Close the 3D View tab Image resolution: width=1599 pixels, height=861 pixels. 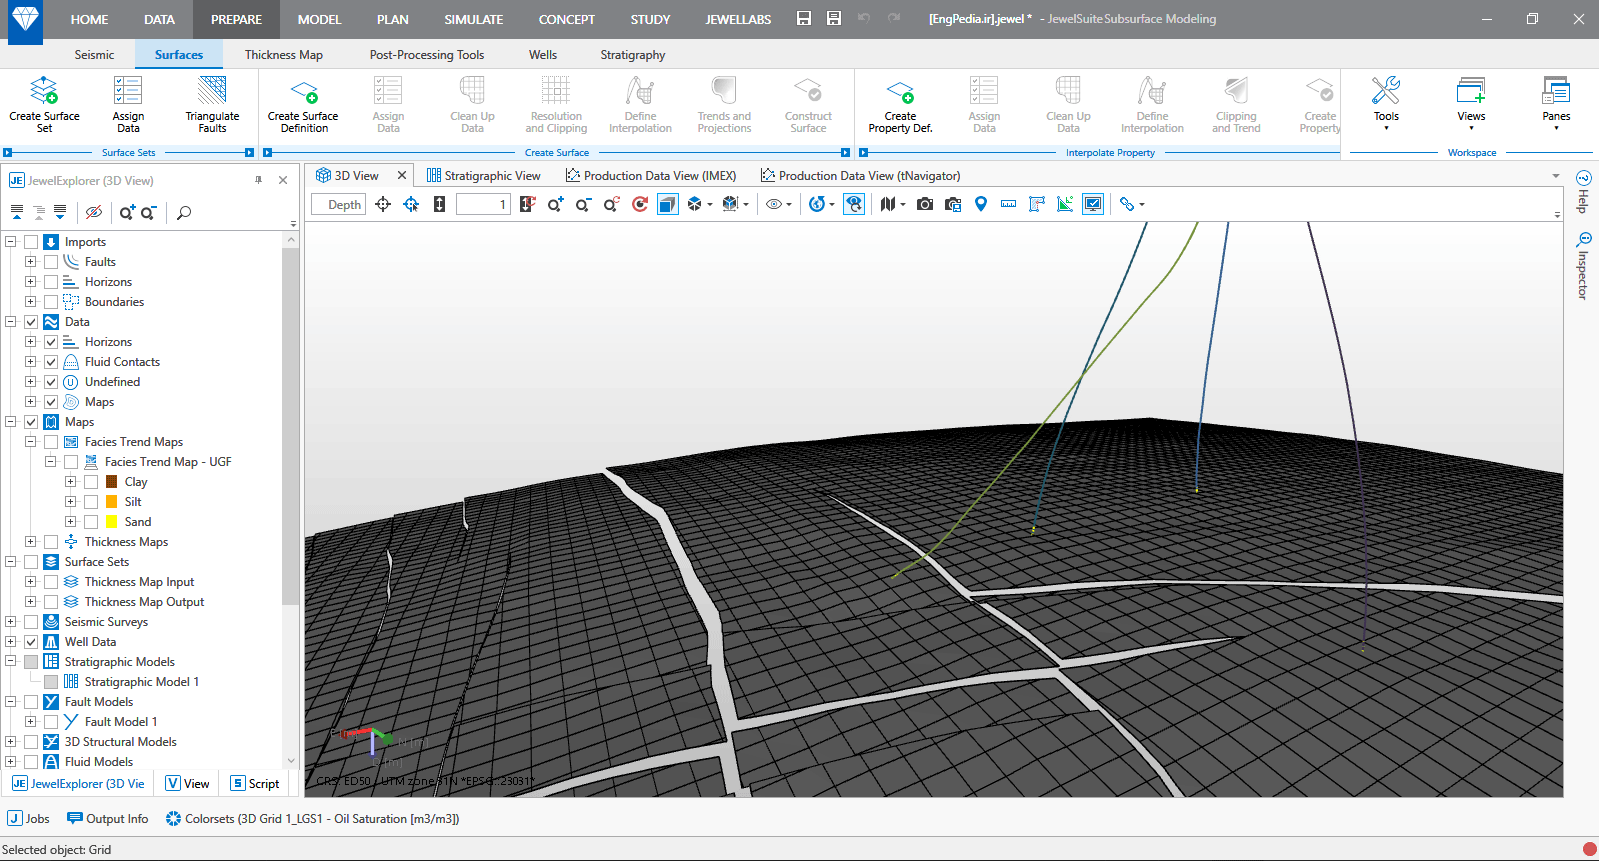[402, 175]
